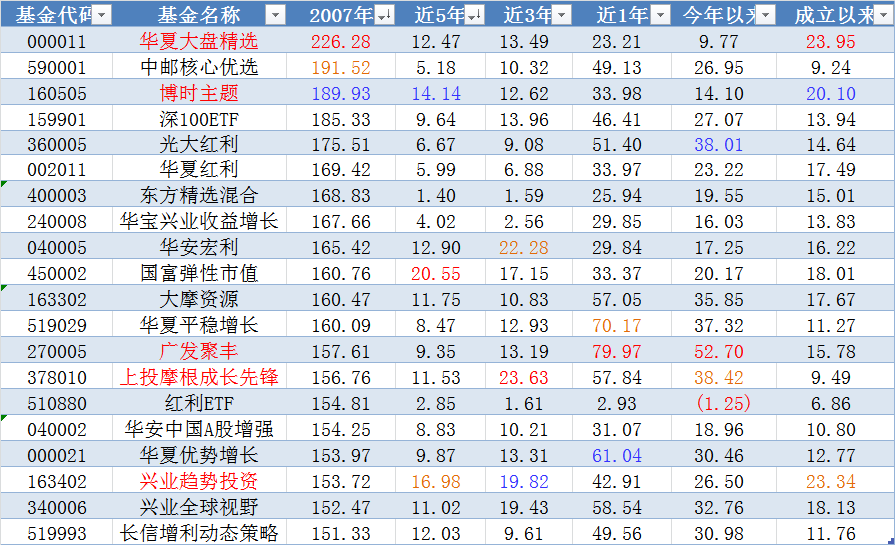Select the blue 14.14 cell
Viewport: 895px width, 545px height.
coord(436,94)
